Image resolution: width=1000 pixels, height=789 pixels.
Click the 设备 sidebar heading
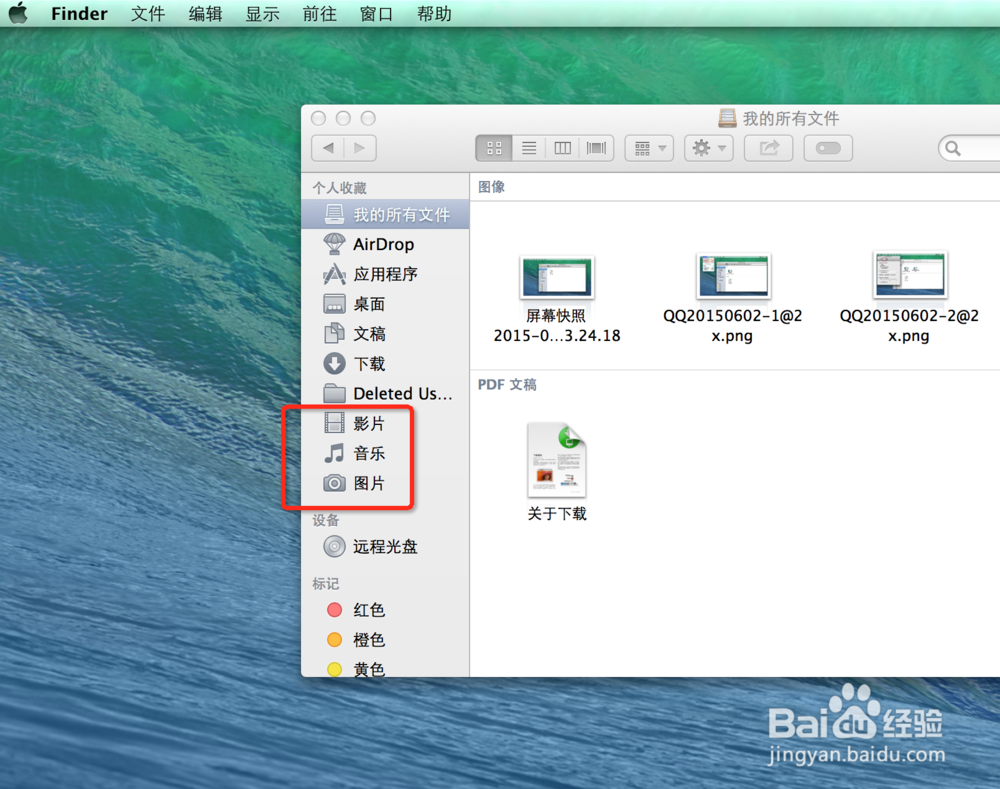pos(325,520)
